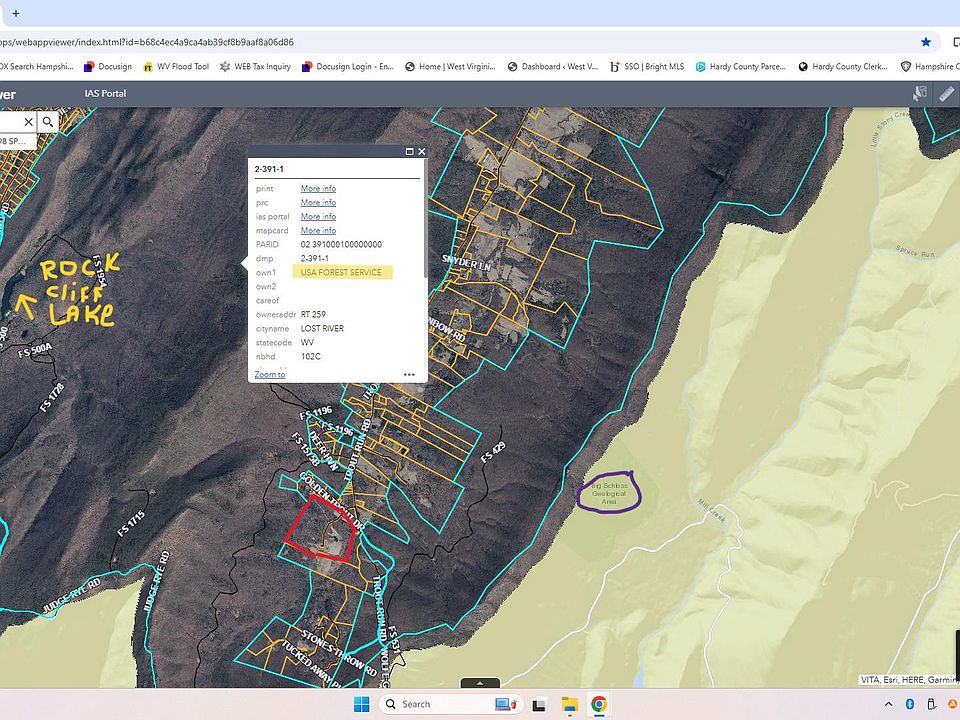This screenshot has height=720, width=960.
Task: Click the search magnifier button
Action: [x=47, y=122]
